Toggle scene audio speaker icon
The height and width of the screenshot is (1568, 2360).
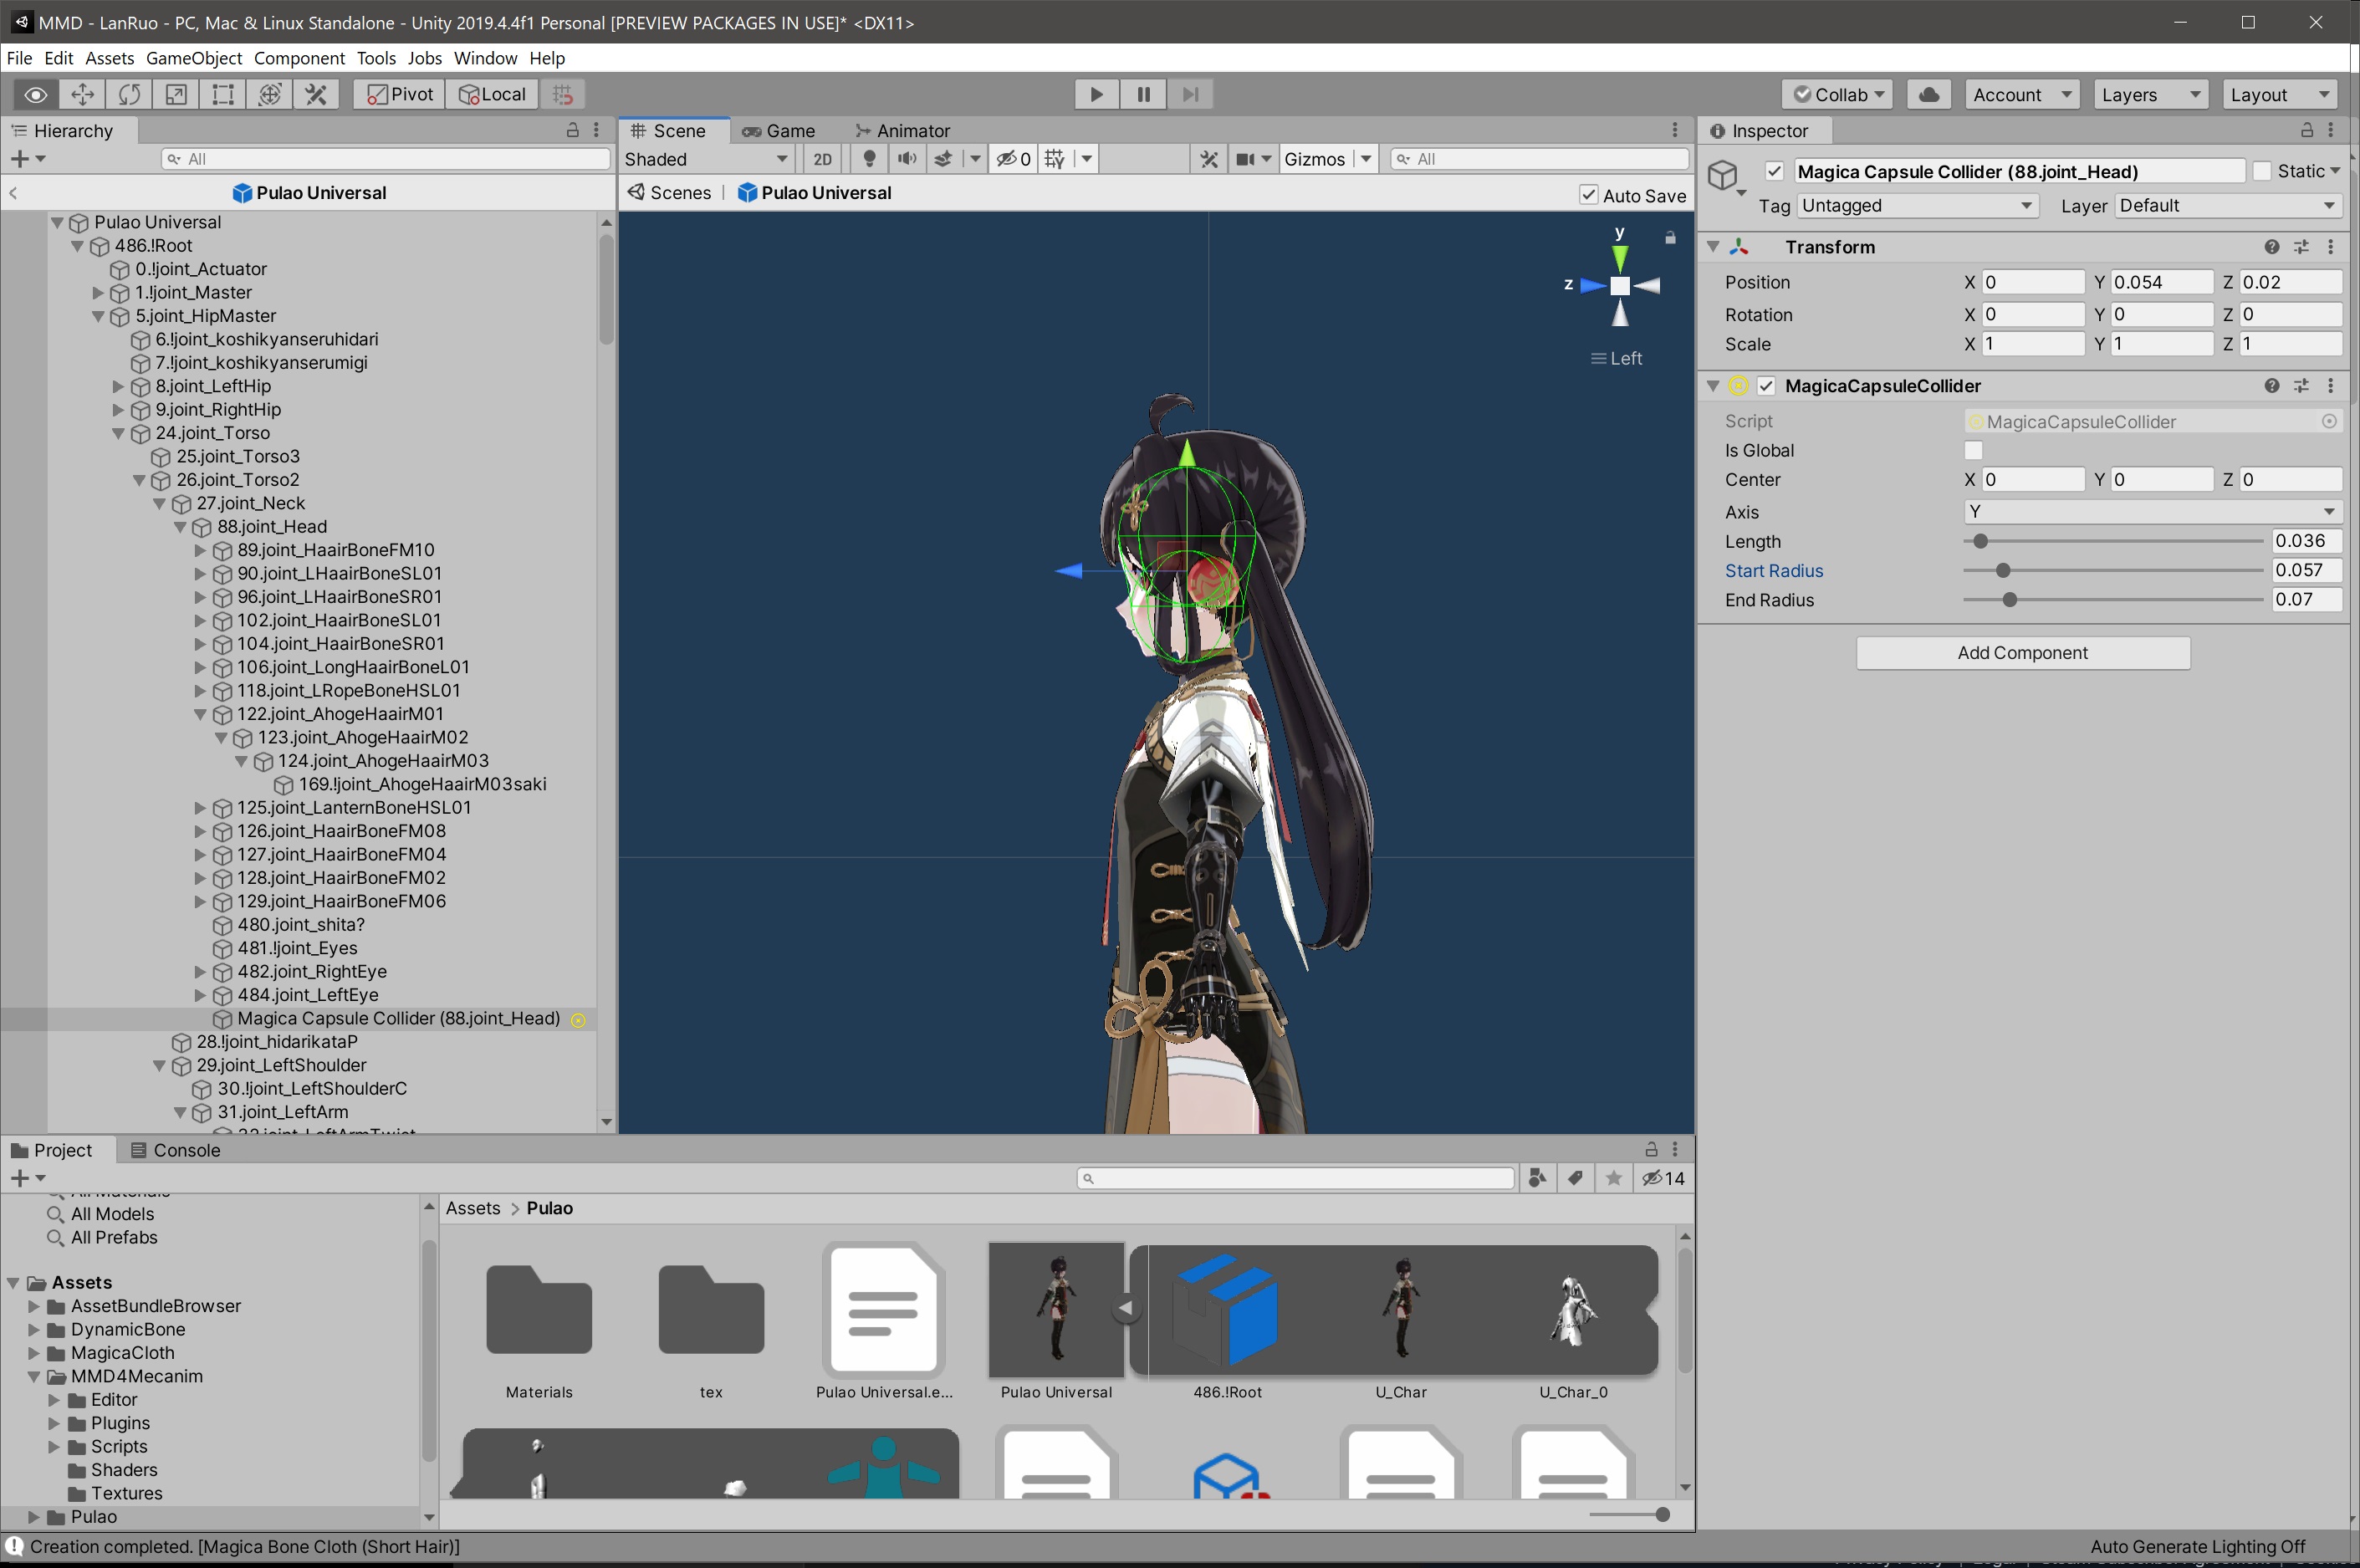point(906,159)
